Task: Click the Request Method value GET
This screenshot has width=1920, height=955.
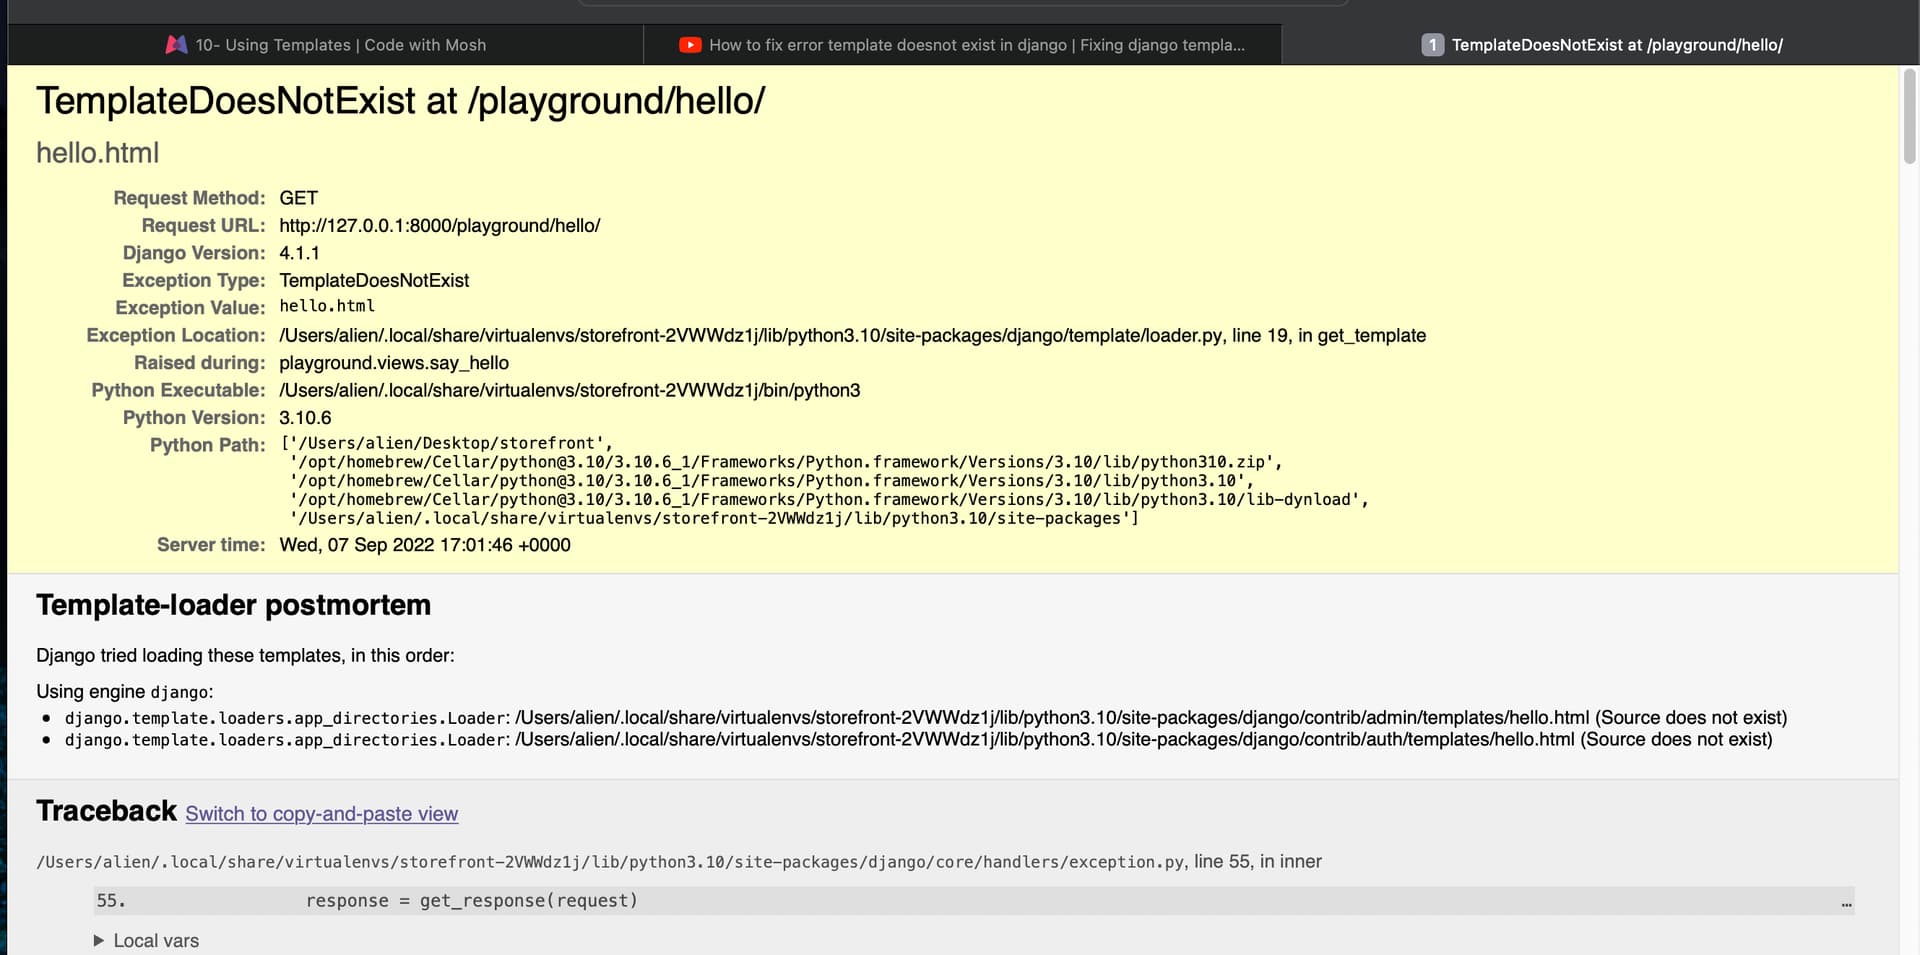Action: [299, 198]
